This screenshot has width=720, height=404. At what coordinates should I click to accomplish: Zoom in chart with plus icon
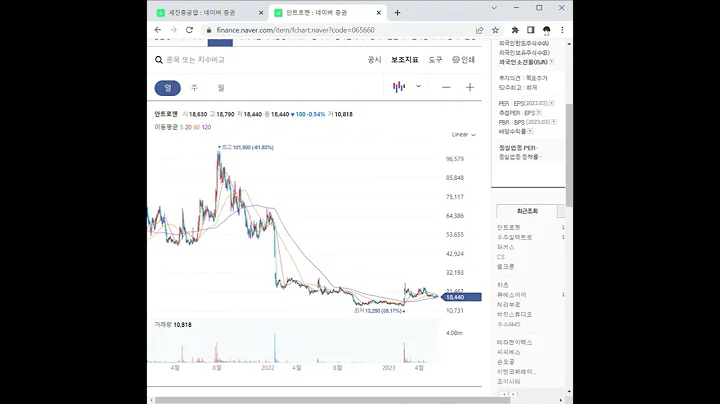pyautogui.click(x=470, y=87)
